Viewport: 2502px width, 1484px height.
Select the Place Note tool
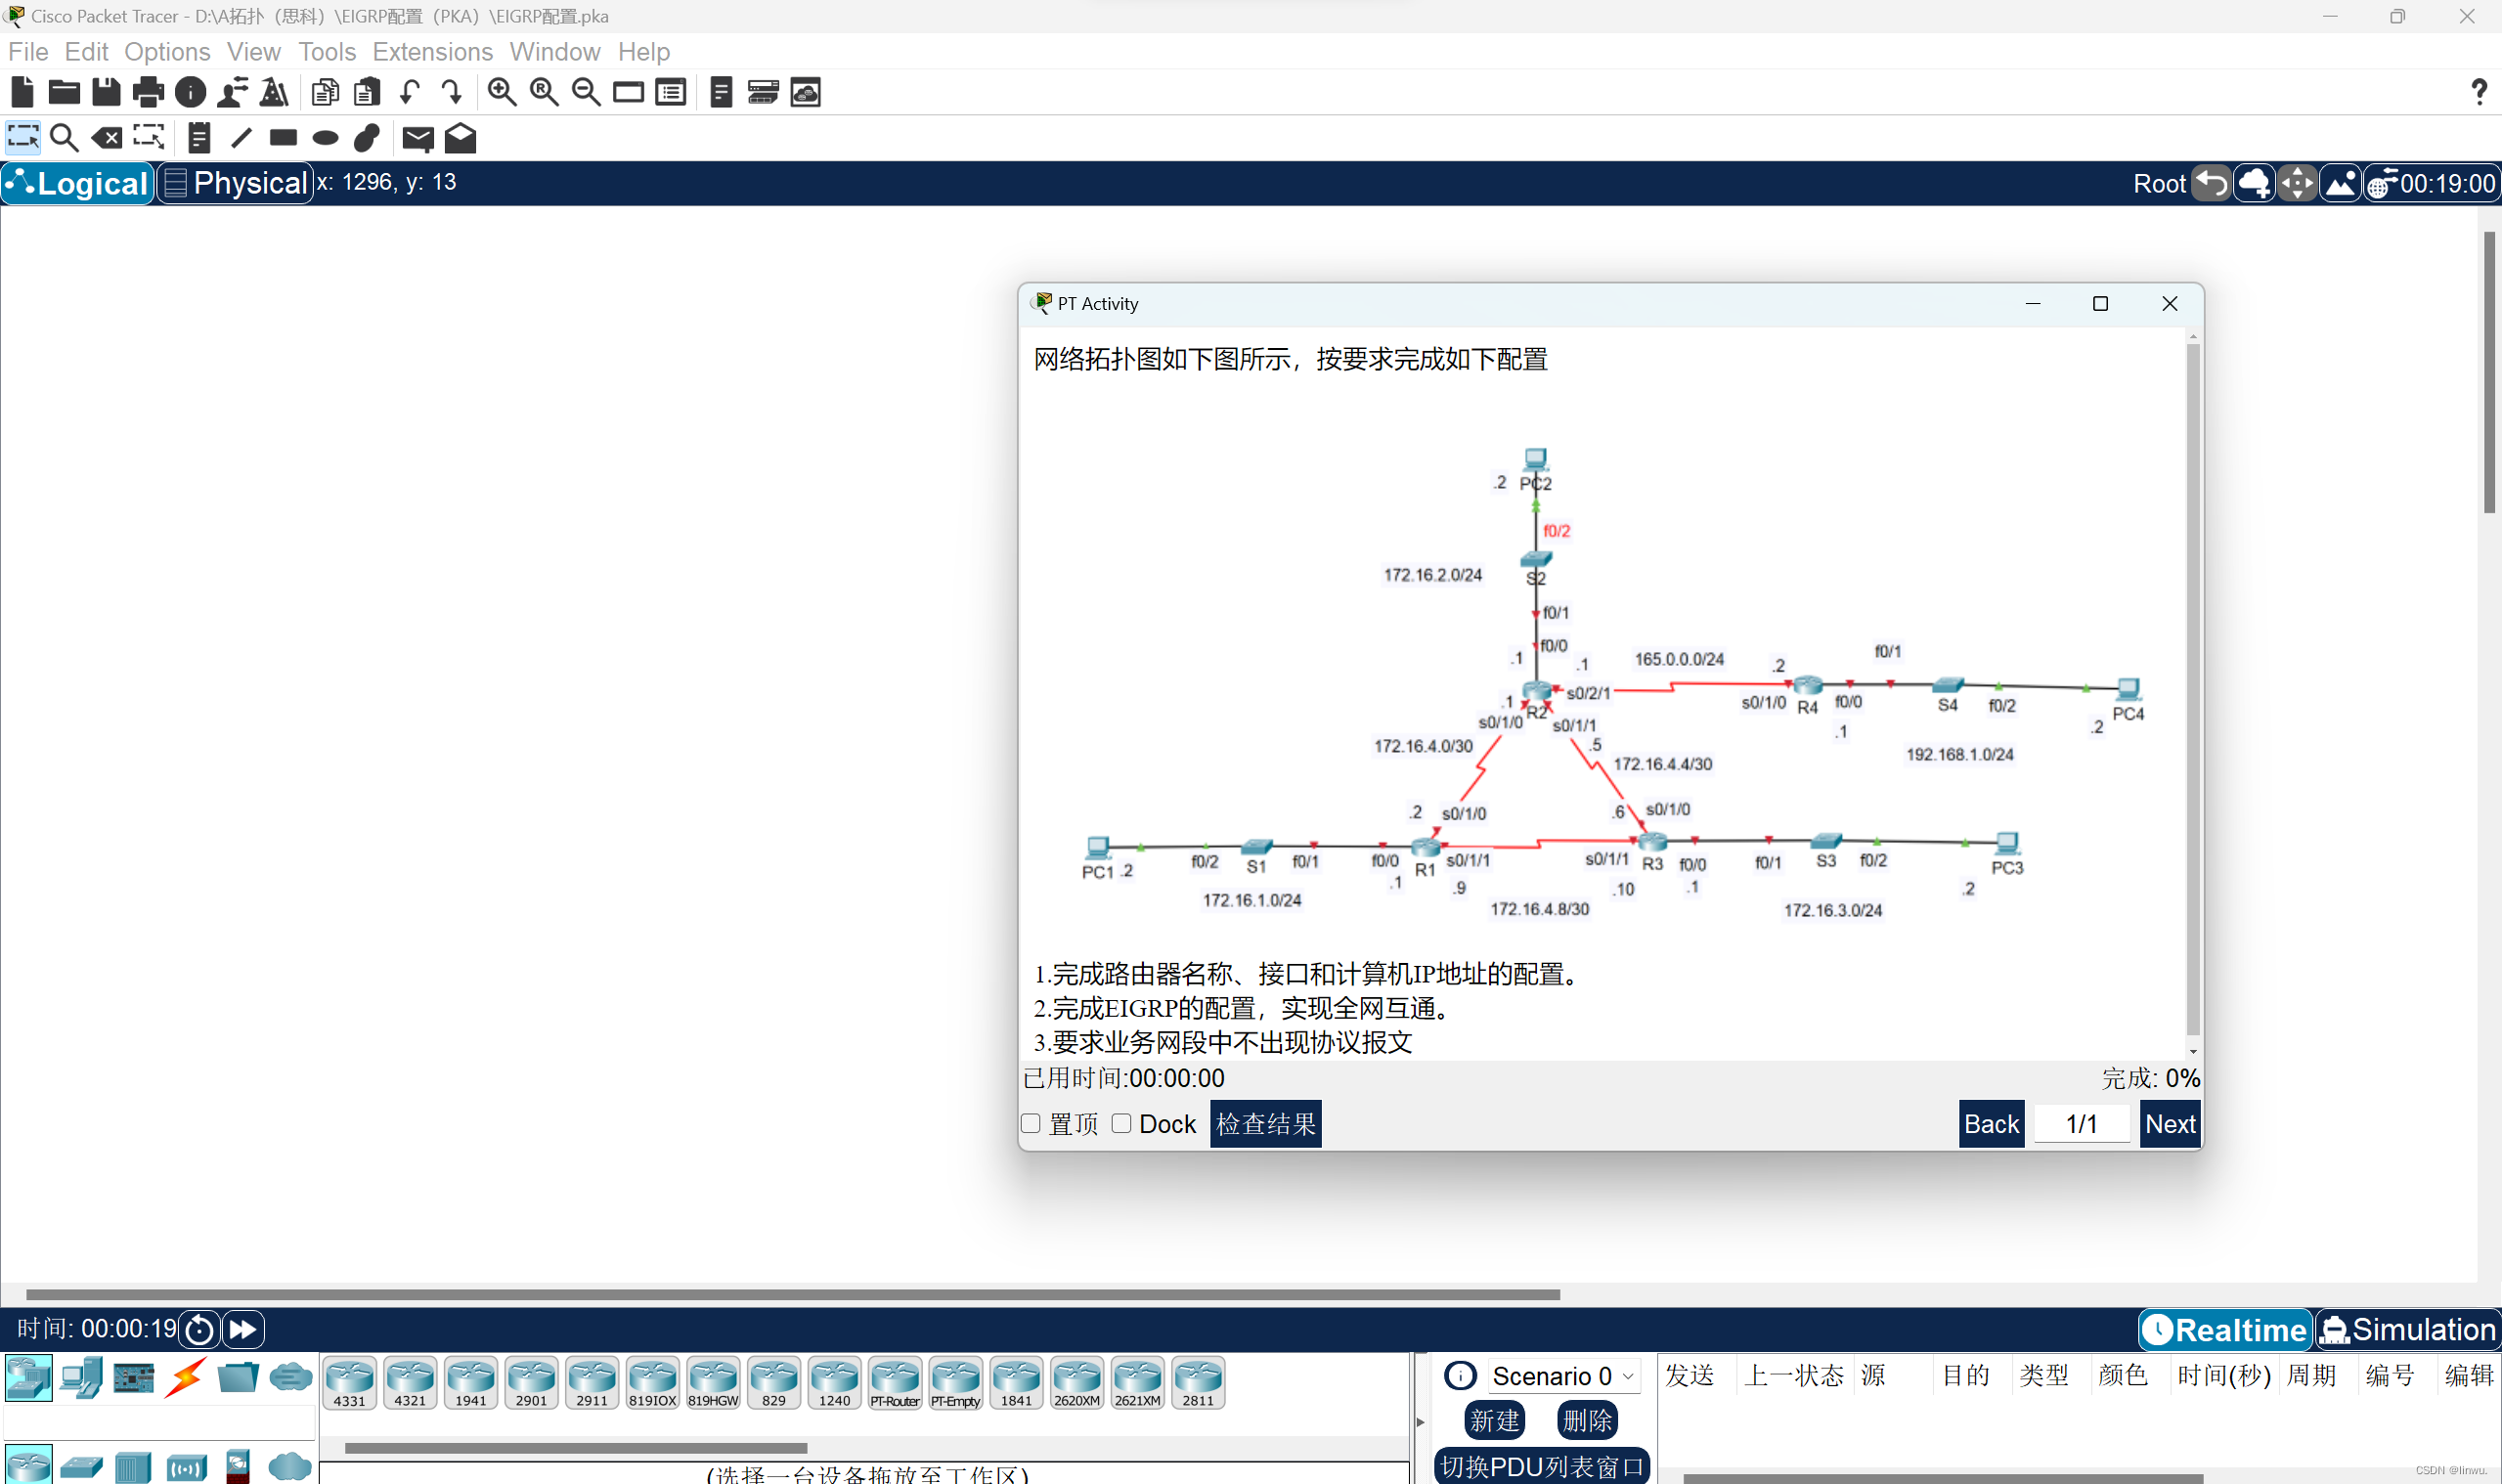[199, 138]
